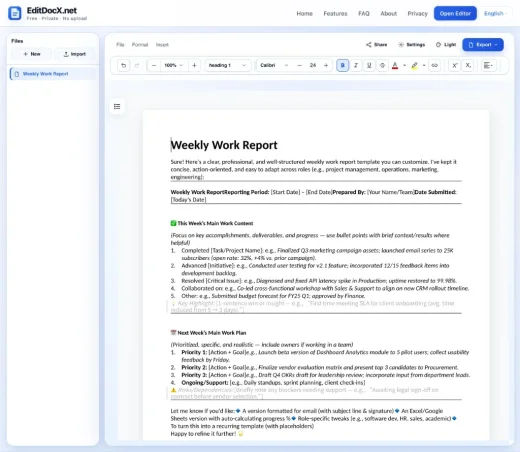
Task: Open the File menu
Action: pyautogui.click(x=120, y=45)
